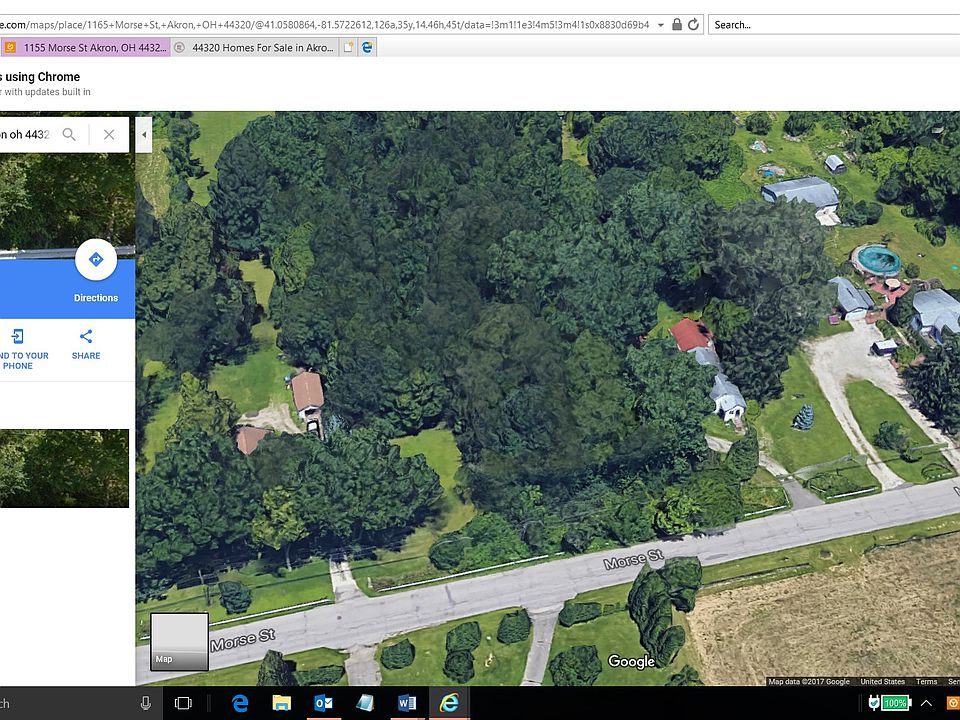Open Outlook from the taskbar

coord(323,703)
